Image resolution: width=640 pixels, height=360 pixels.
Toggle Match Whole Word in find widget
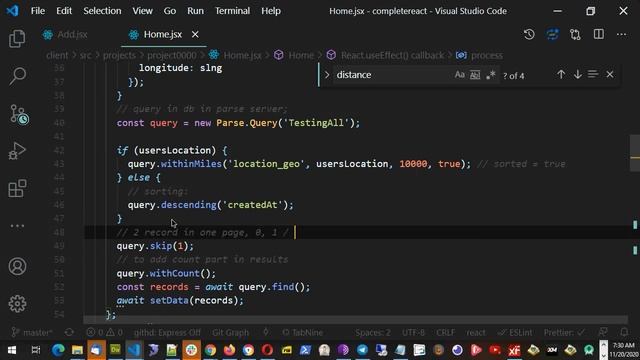(x=475, y=75)
